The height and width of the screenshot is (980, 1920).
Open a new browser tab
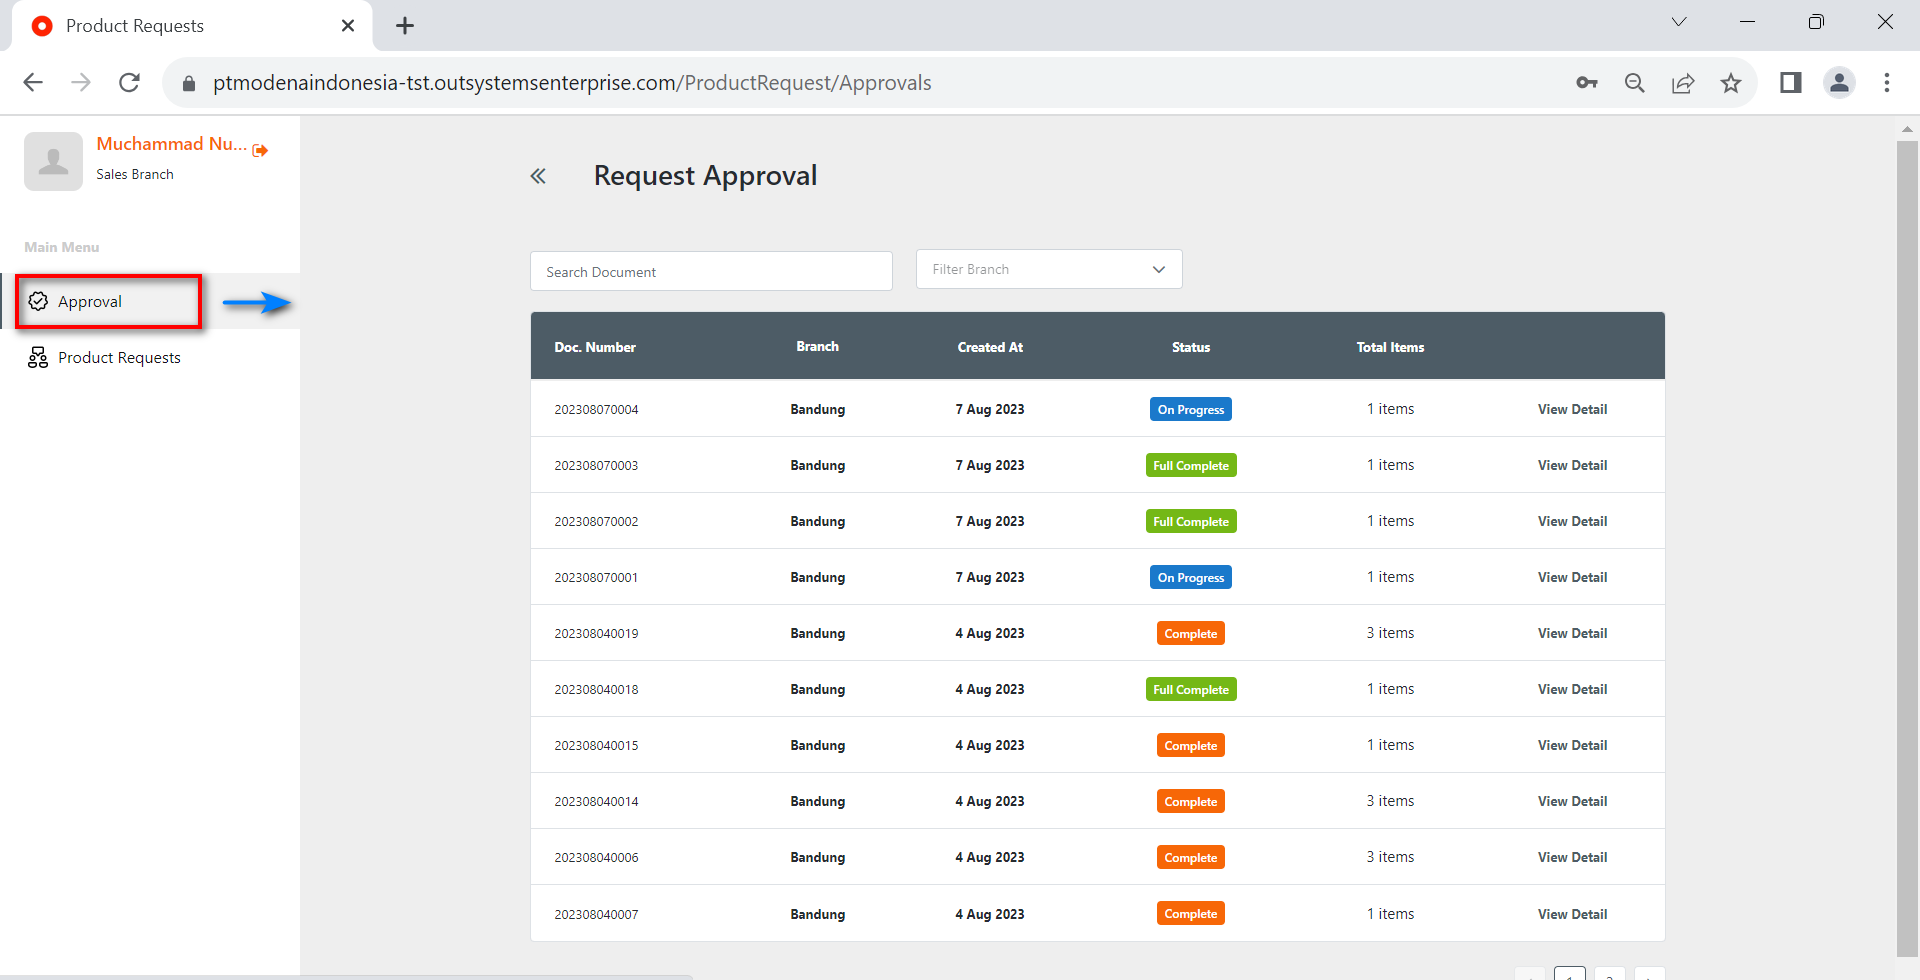[405, 26]
